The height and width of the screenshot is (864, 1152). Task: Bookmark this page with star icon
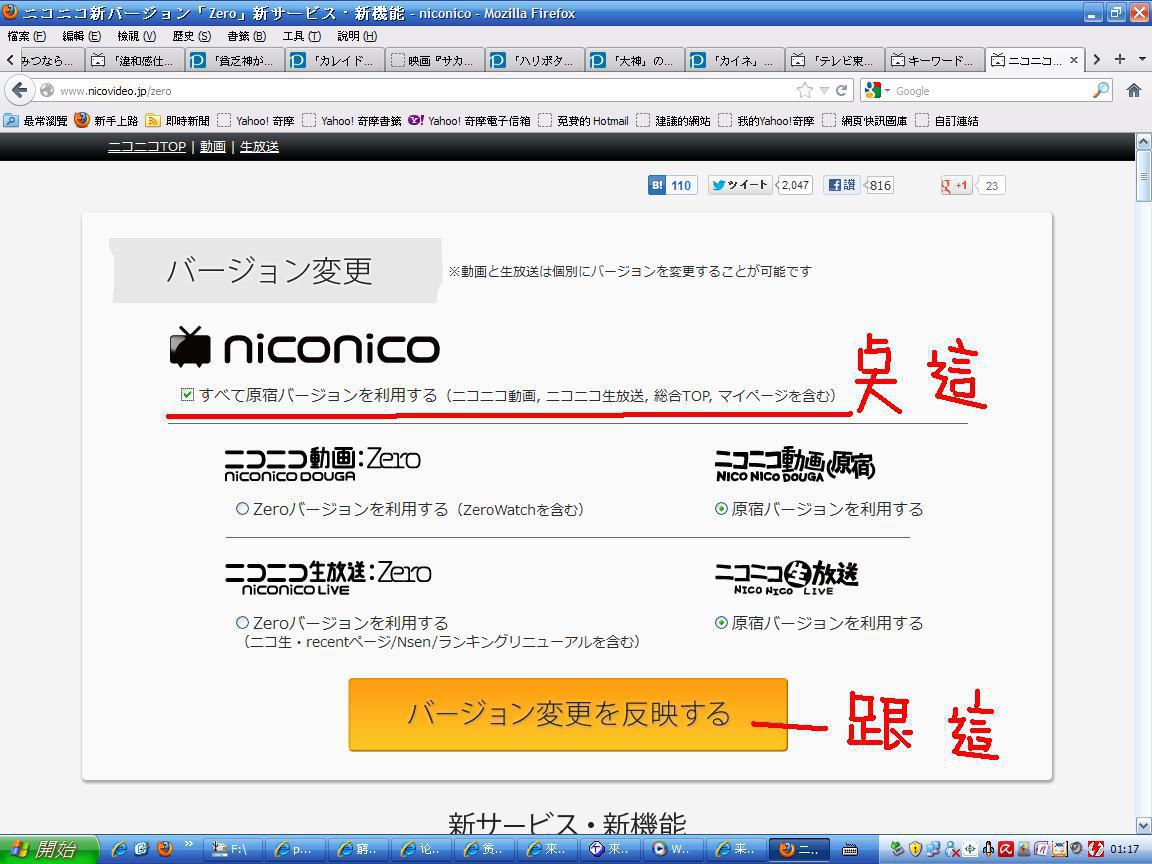pyautogui.click(x=804, y=90)
